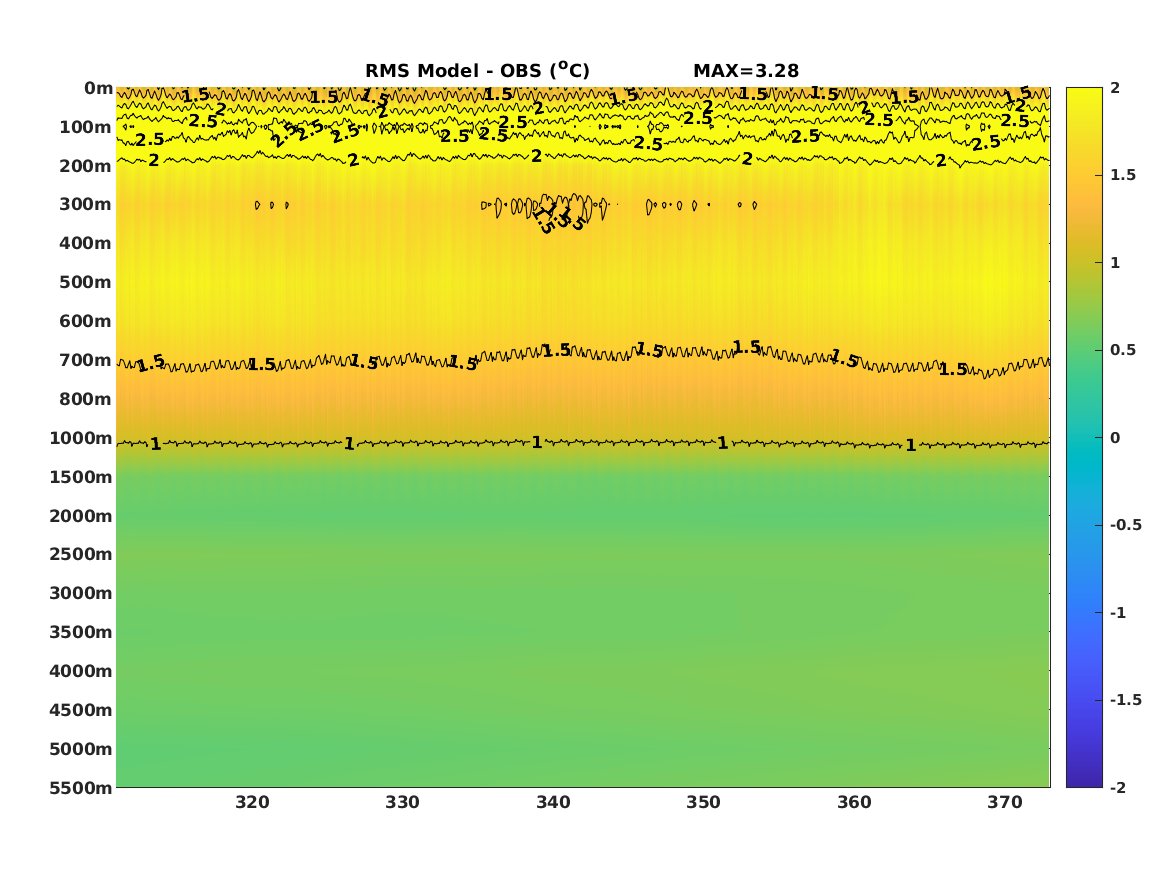
Task: Click the colorbar tick label '0.5'
Action: pyautogui.click(x=1122, y=350)
